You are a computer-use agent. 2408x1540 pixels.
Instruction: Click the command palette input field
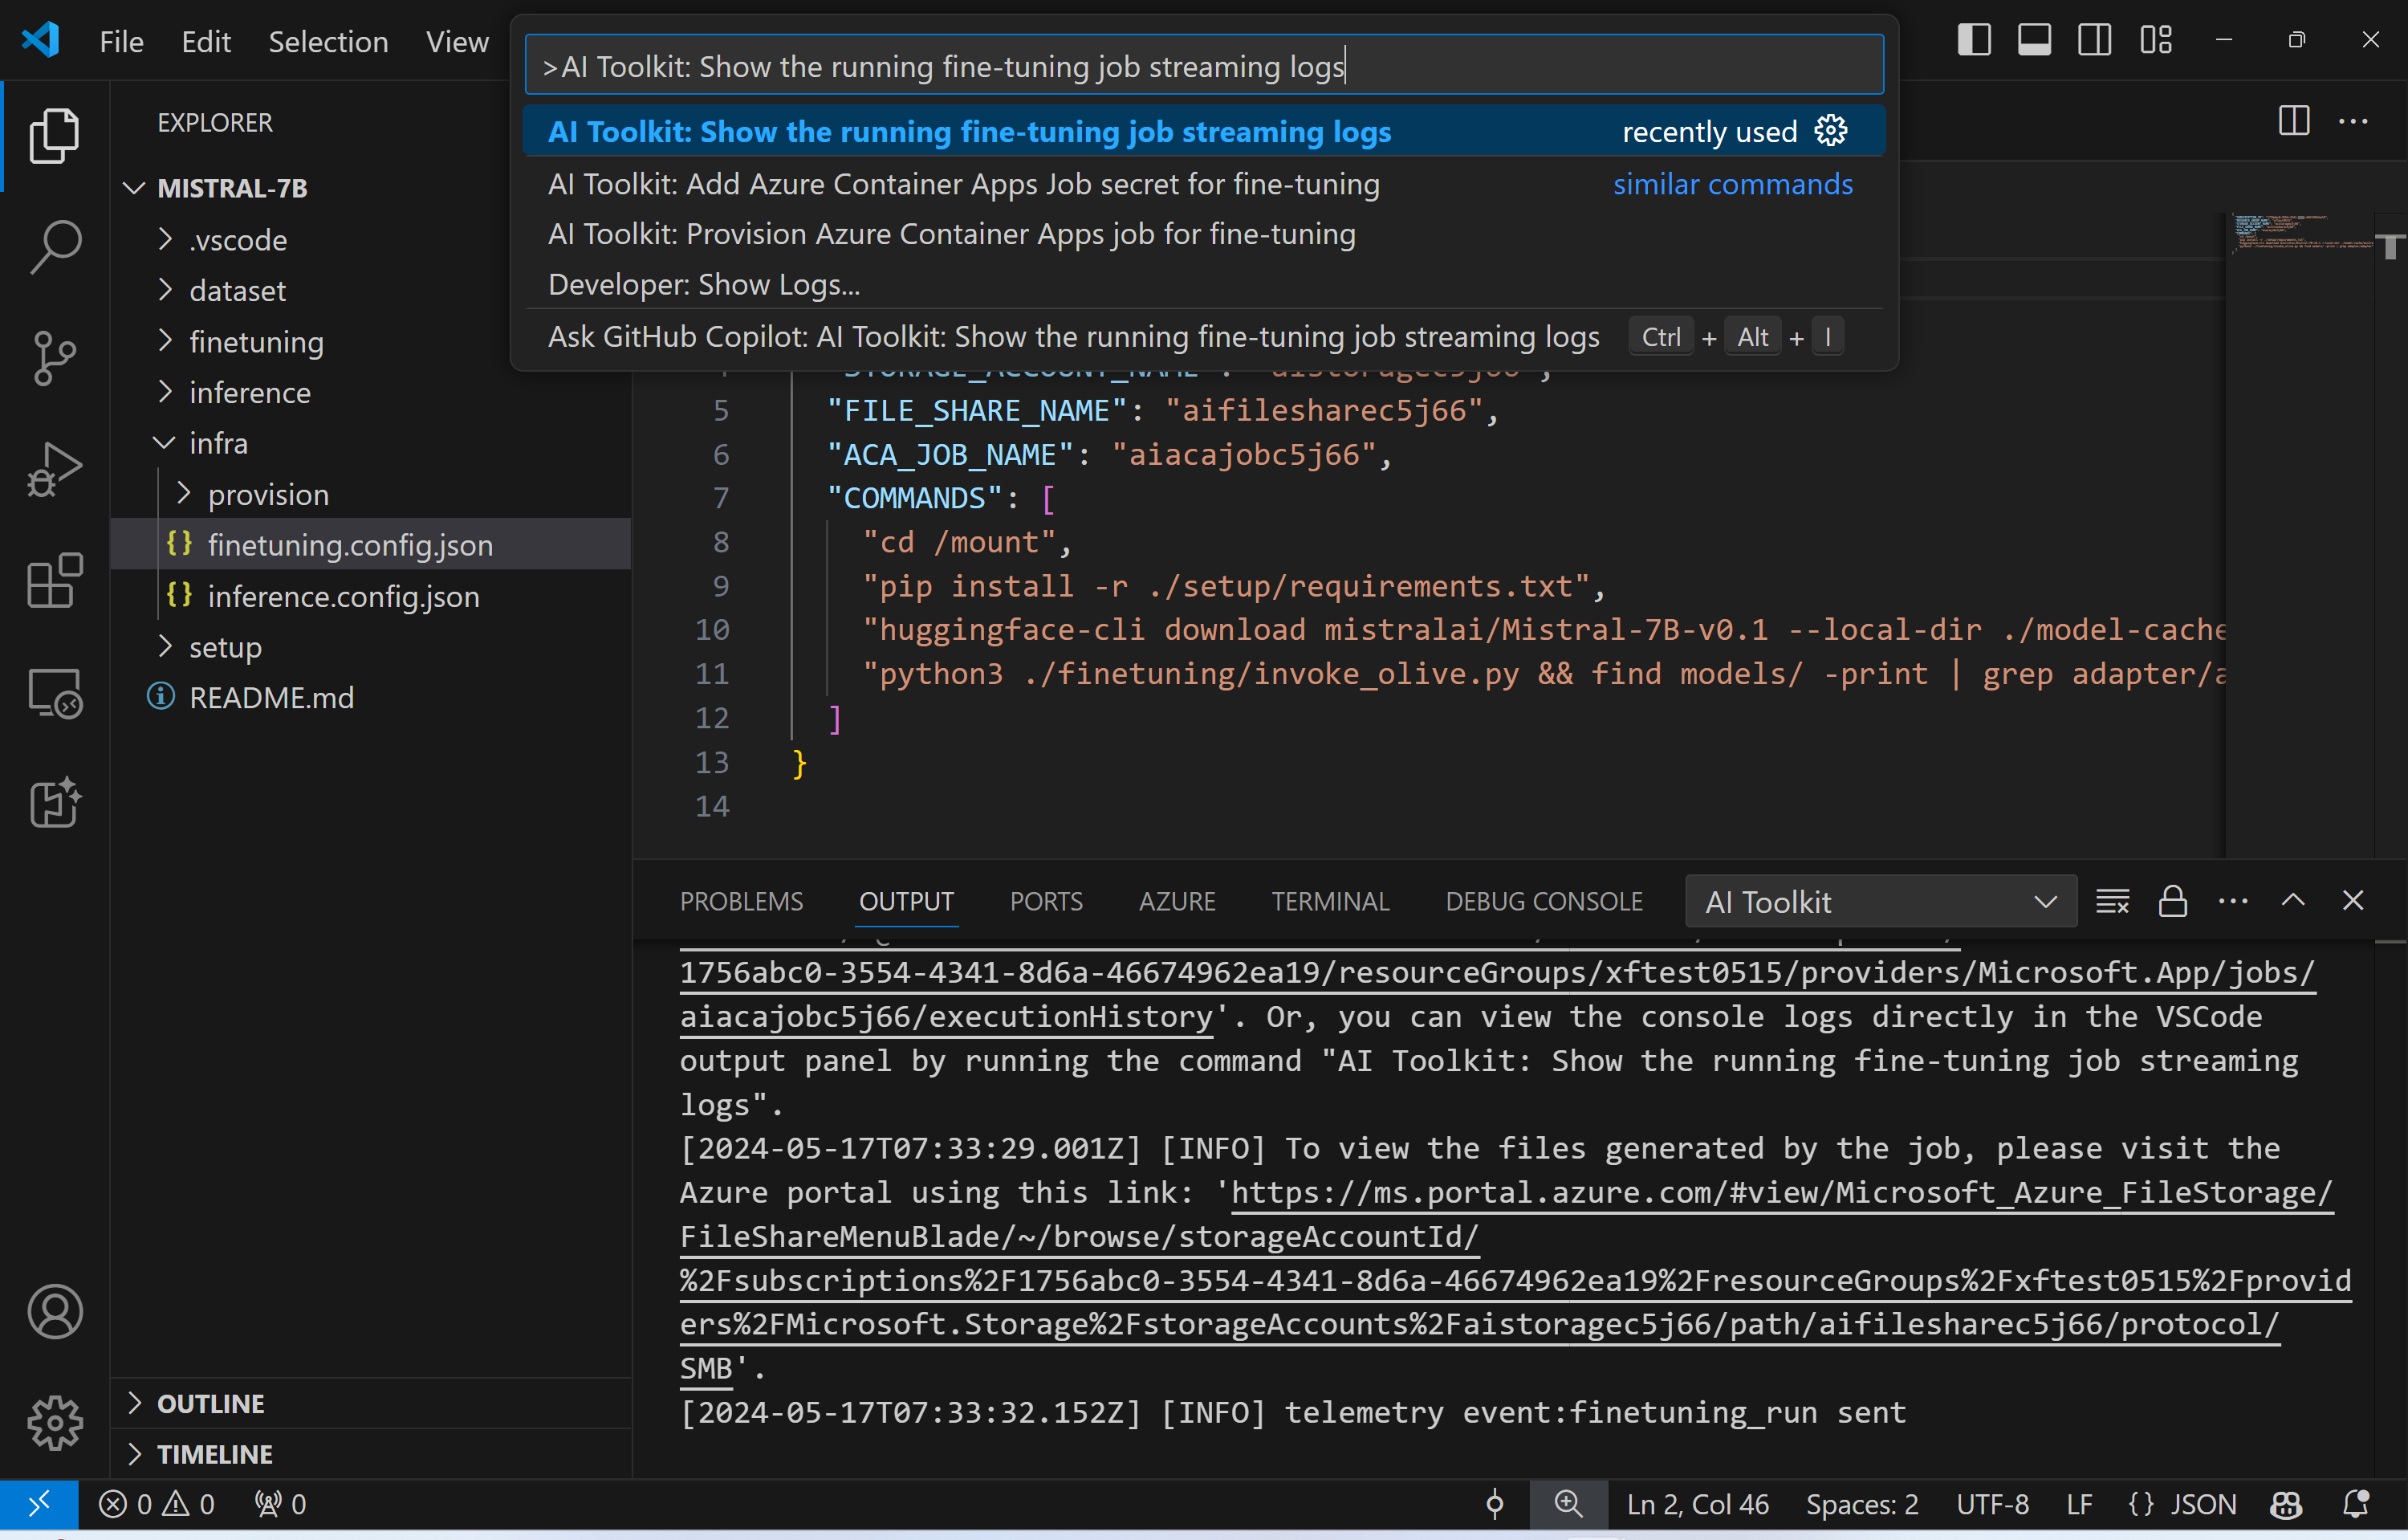[1204, 66]
